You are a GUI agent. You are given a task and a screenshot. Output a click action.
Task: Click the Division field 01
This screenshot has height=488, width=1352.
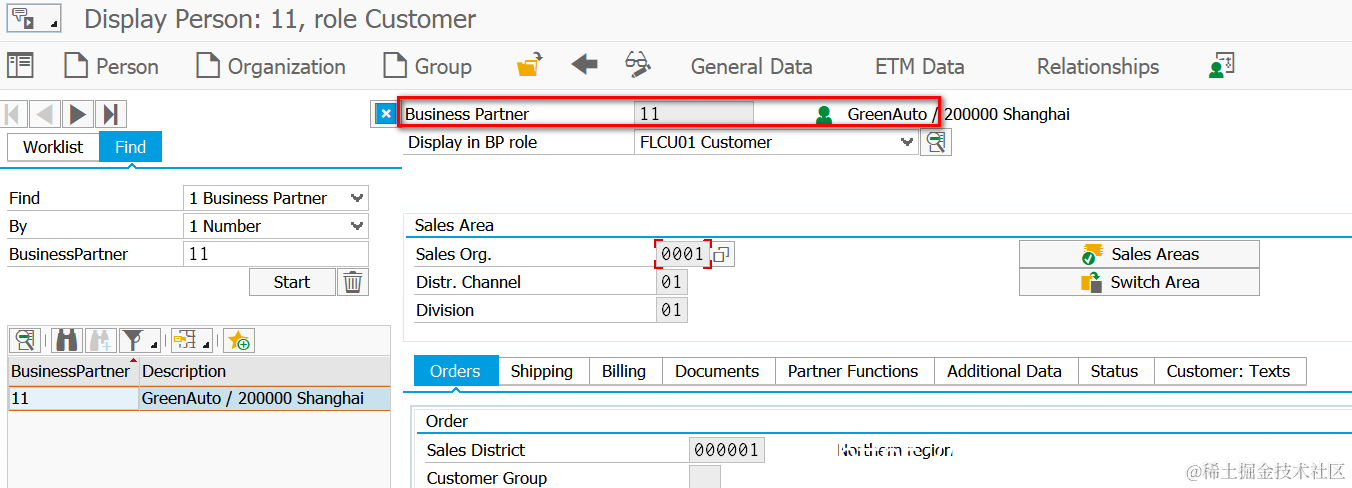coord(672,310)
